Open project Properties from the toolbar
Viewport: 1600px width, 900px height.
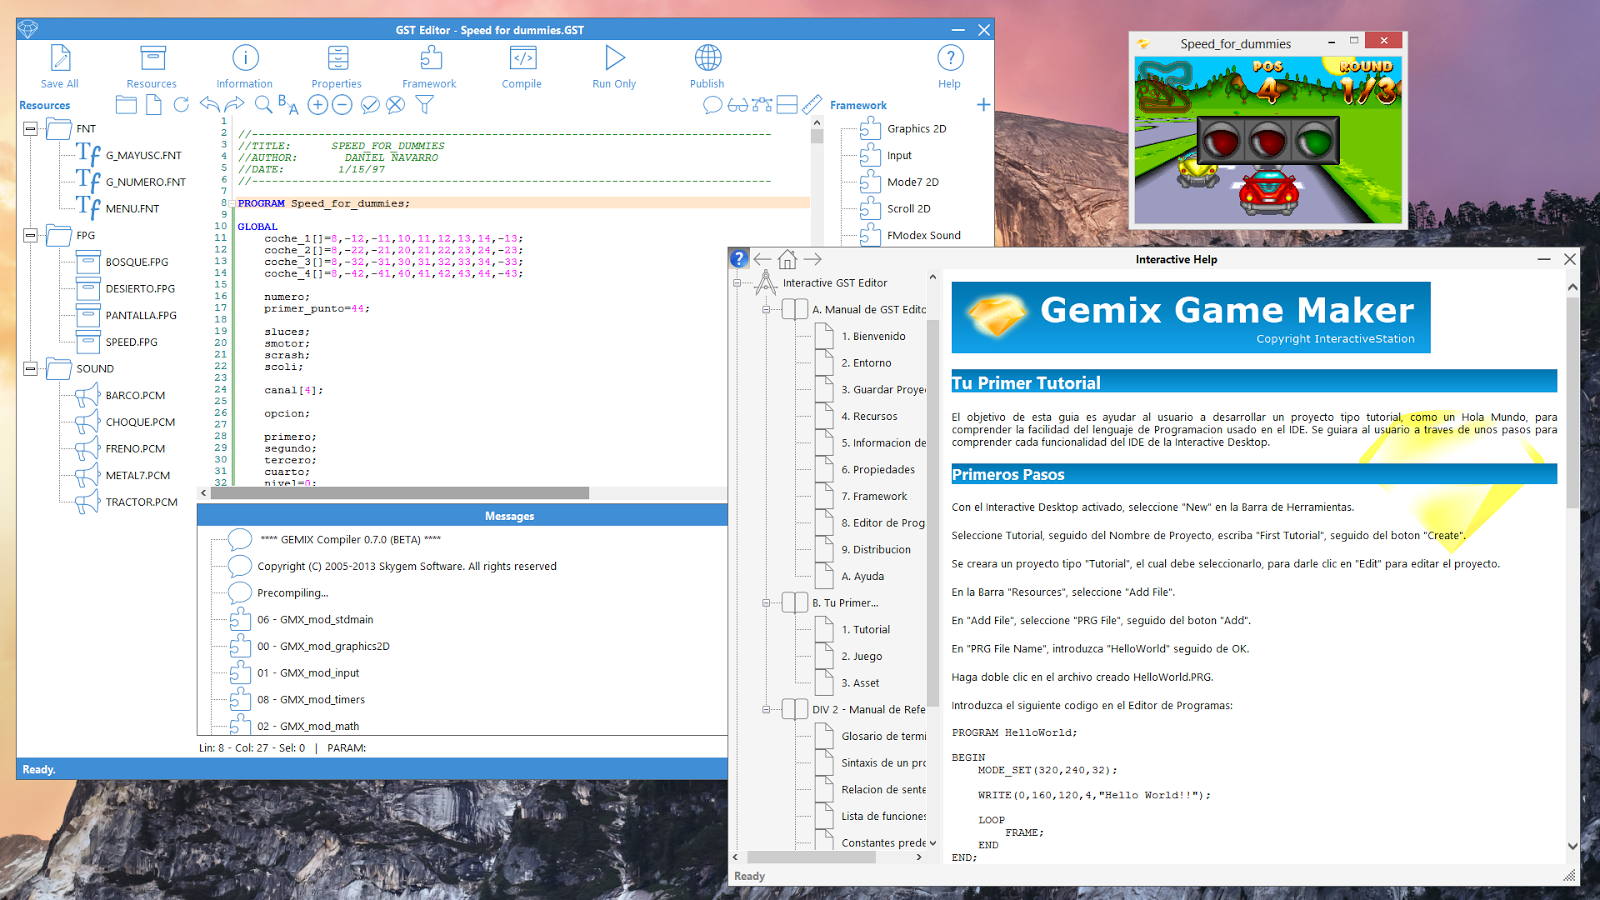click(337, 66)
